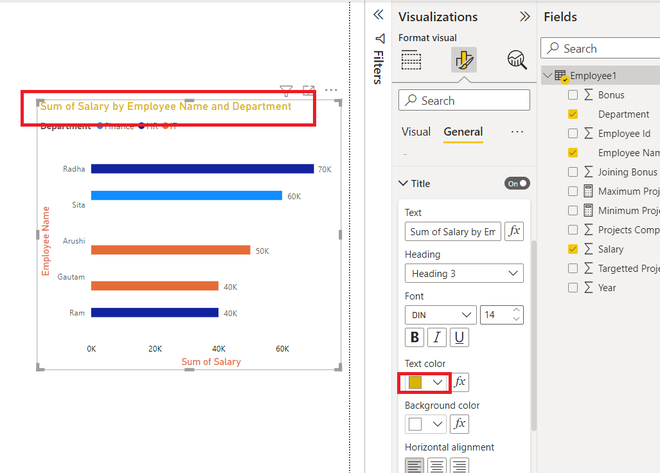Image resolution: width=660 pixels, height=473 pixels.
Task: Open the Heading 3 dropdown
Action: [464, 273]
